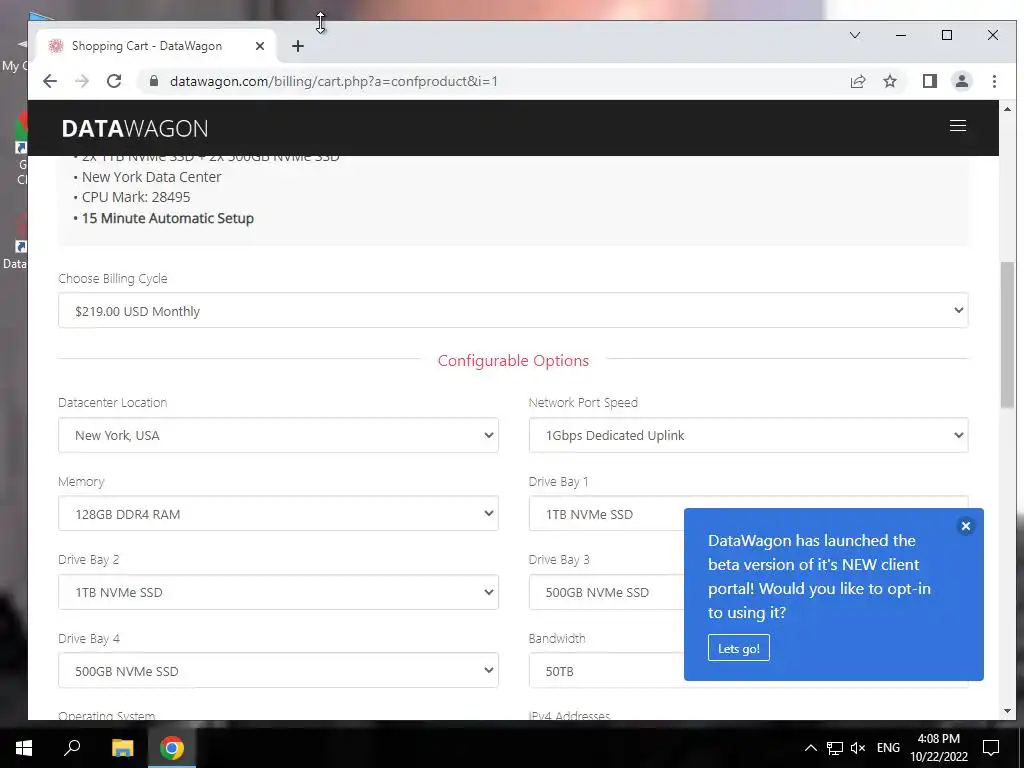
Task: Dismiss the client portal popup
Action: coord(965,526)
